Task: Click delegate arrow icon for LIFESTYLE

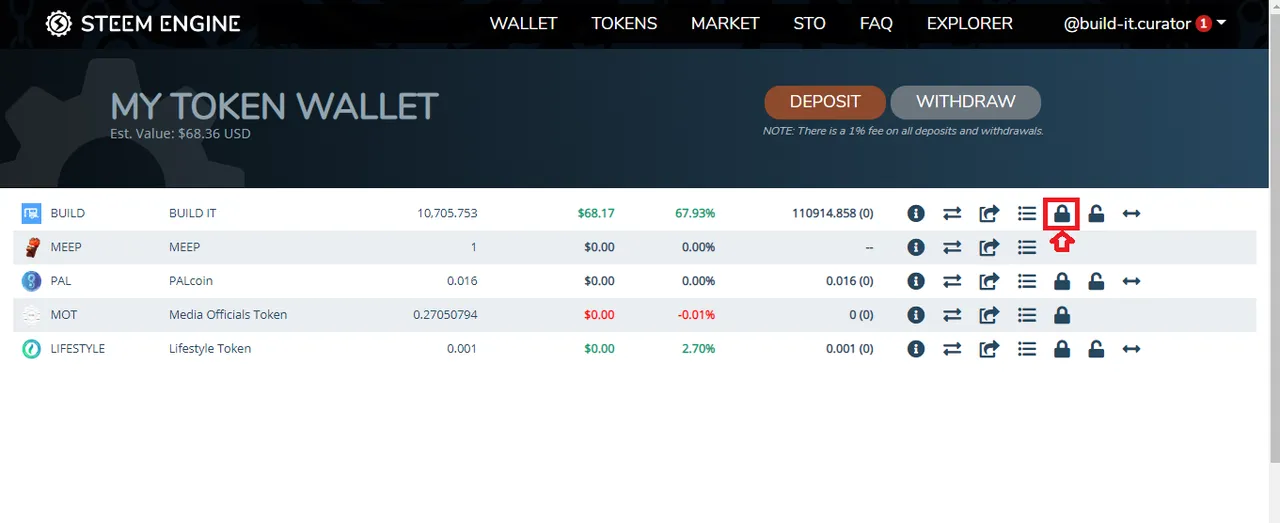Action: (x=1131, y=349)
